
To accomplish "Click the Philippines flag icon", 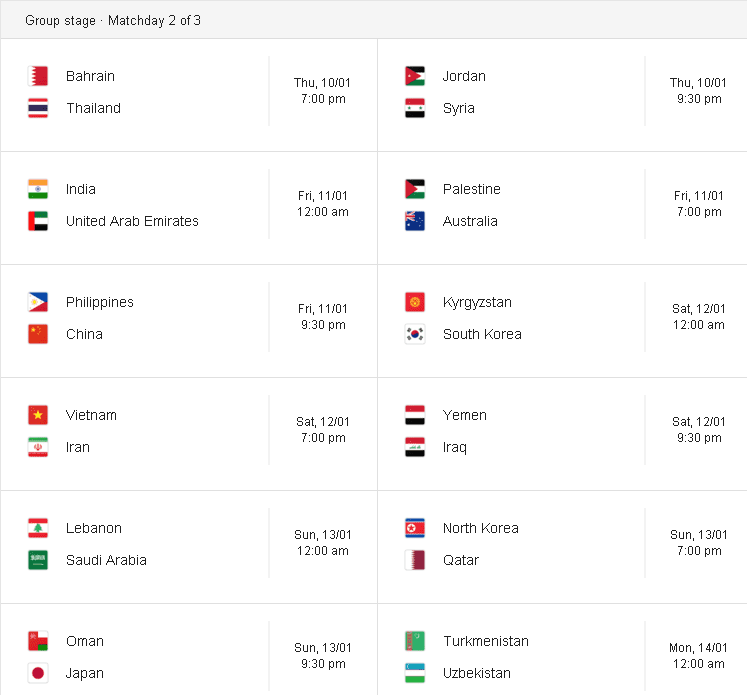I will (38, 302).
